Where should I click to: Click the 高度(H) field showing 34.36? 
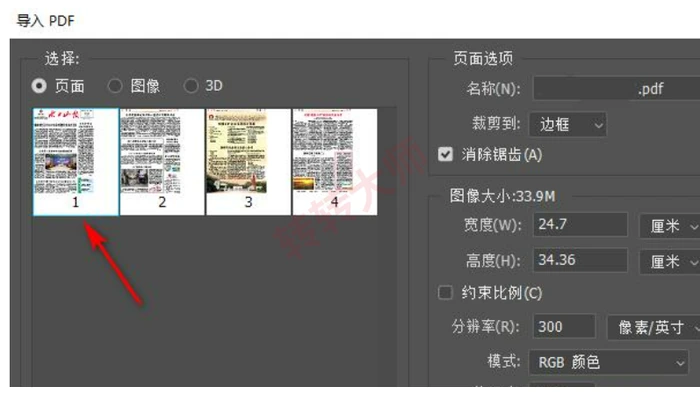[x=580, y=260]
